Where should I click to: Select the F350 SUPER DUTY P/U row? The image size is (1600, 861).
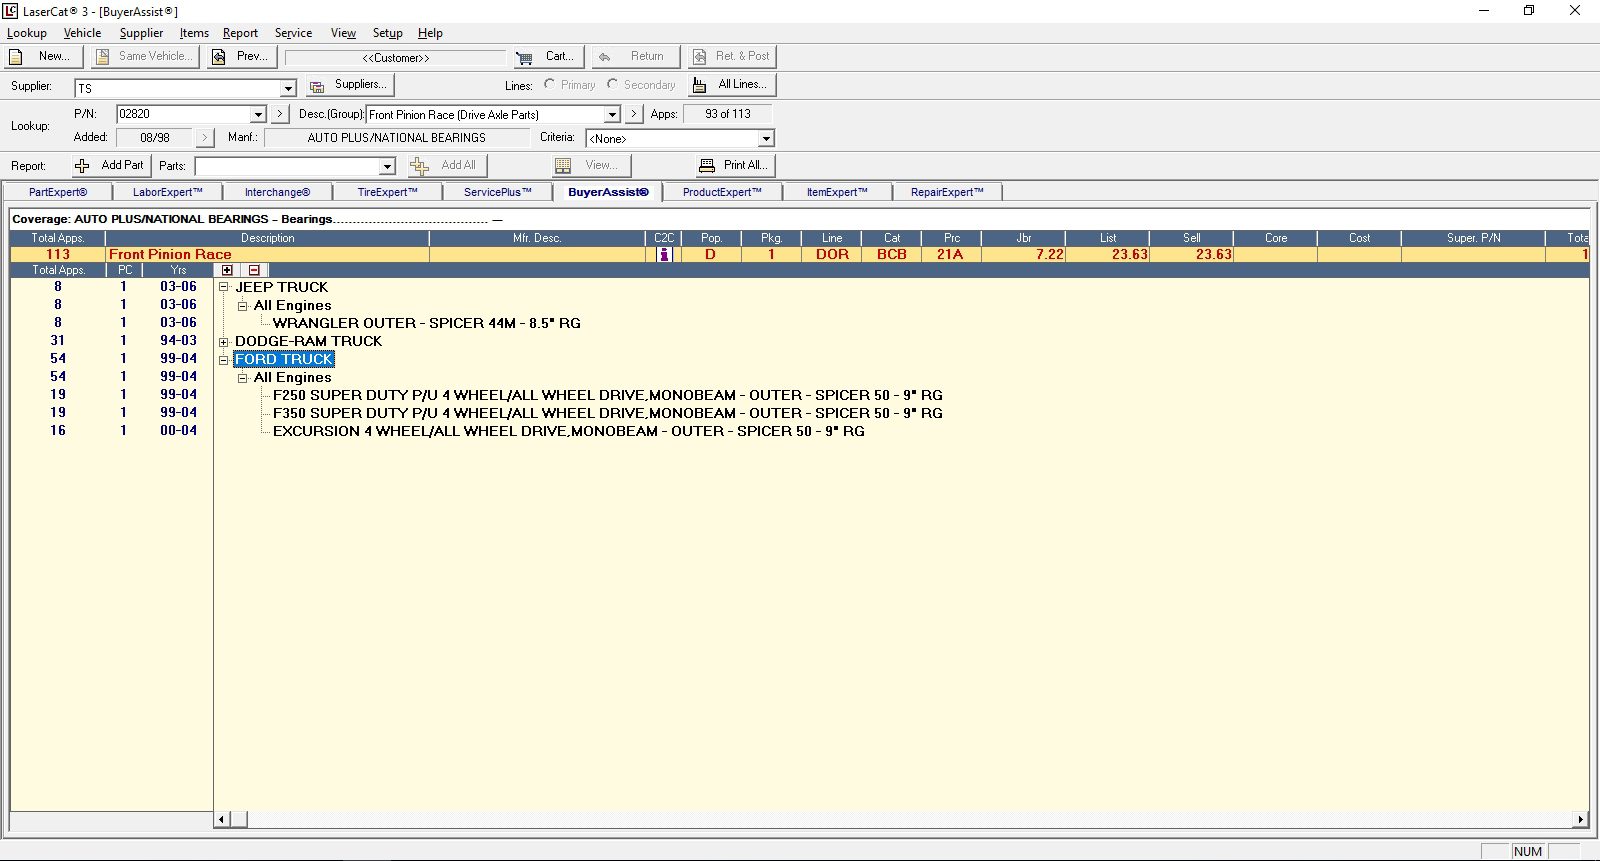[608, 413]
